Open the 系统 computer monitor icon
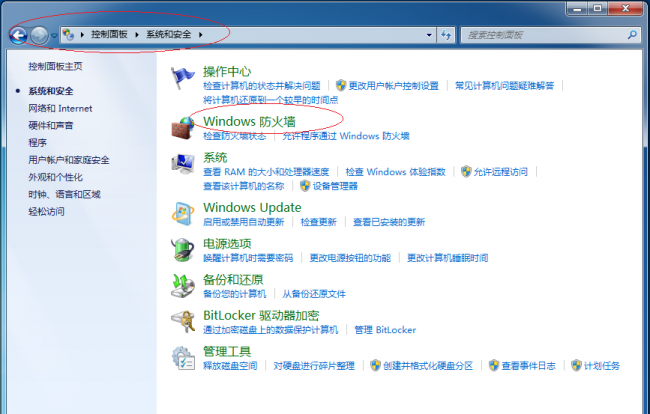 (183, 164)
